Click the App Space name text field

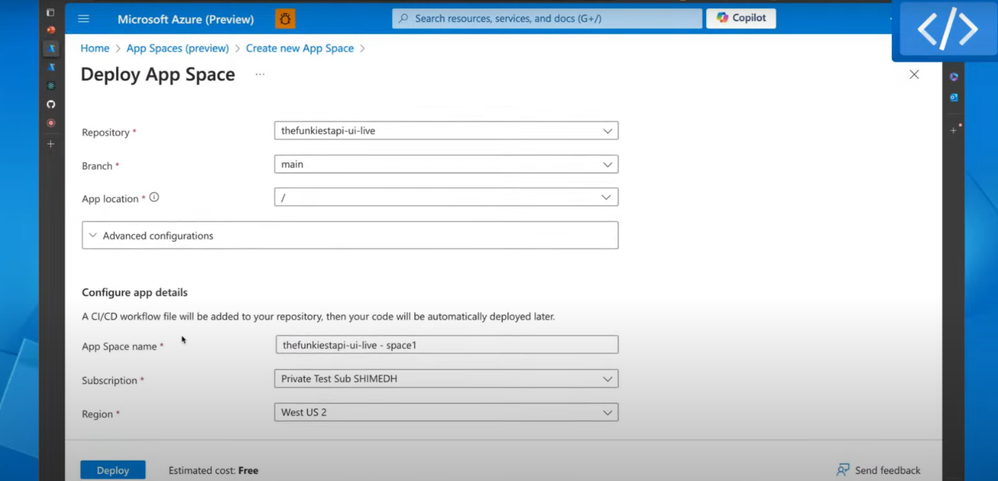click(447, 345)
